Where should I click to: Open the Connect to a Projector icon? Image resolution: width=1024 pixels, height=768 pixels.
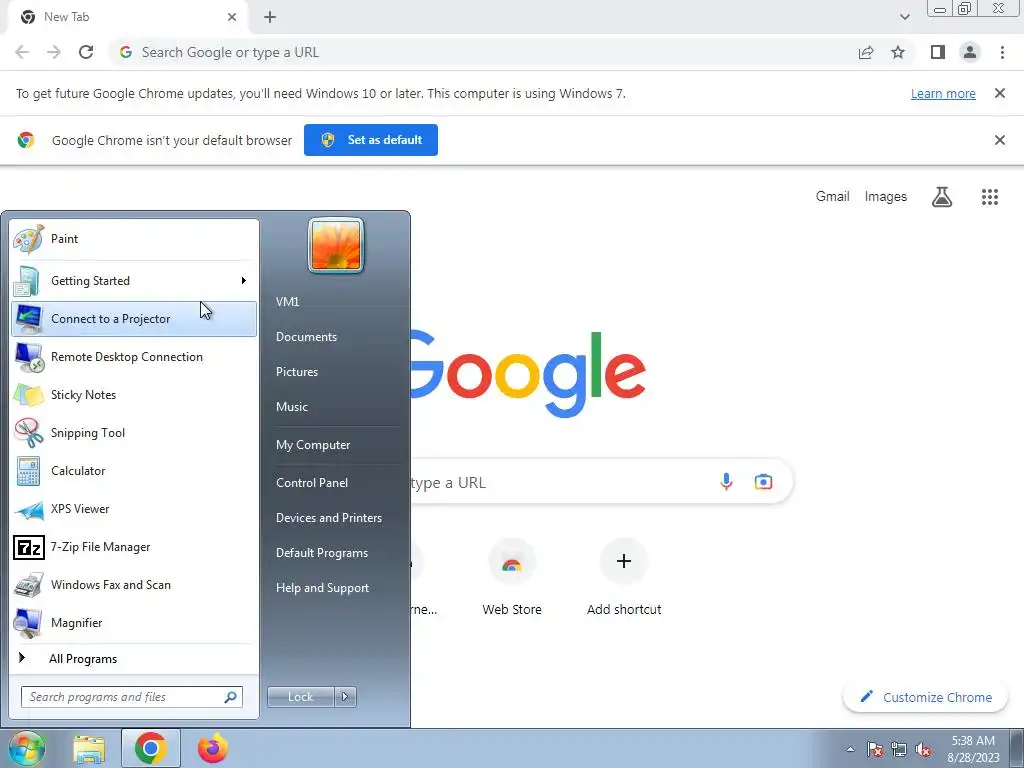coord(28,319)
